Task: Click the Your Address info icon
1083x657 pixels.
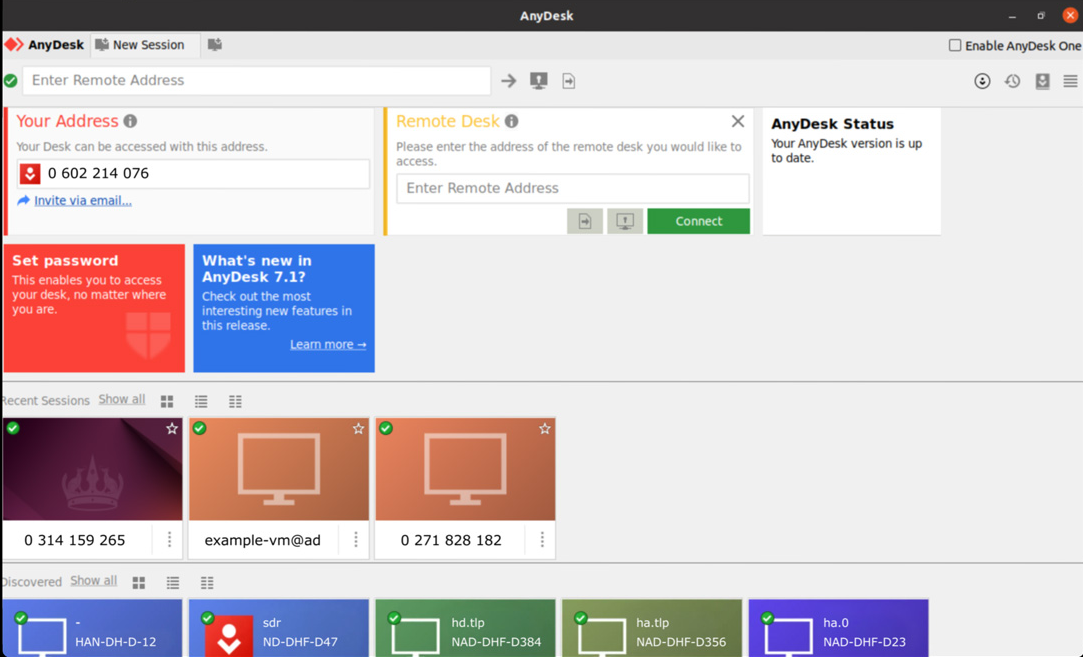Action: click(x=130, y=121)
